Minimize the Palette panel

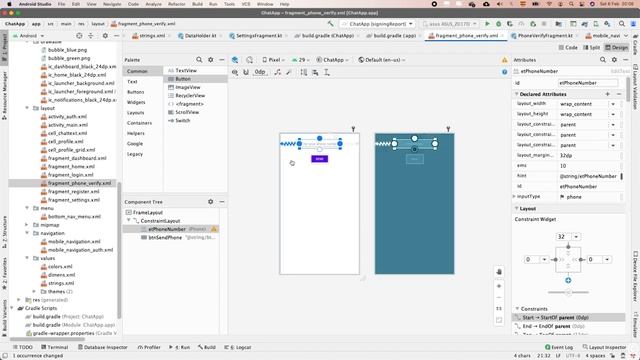coord(222,60)
